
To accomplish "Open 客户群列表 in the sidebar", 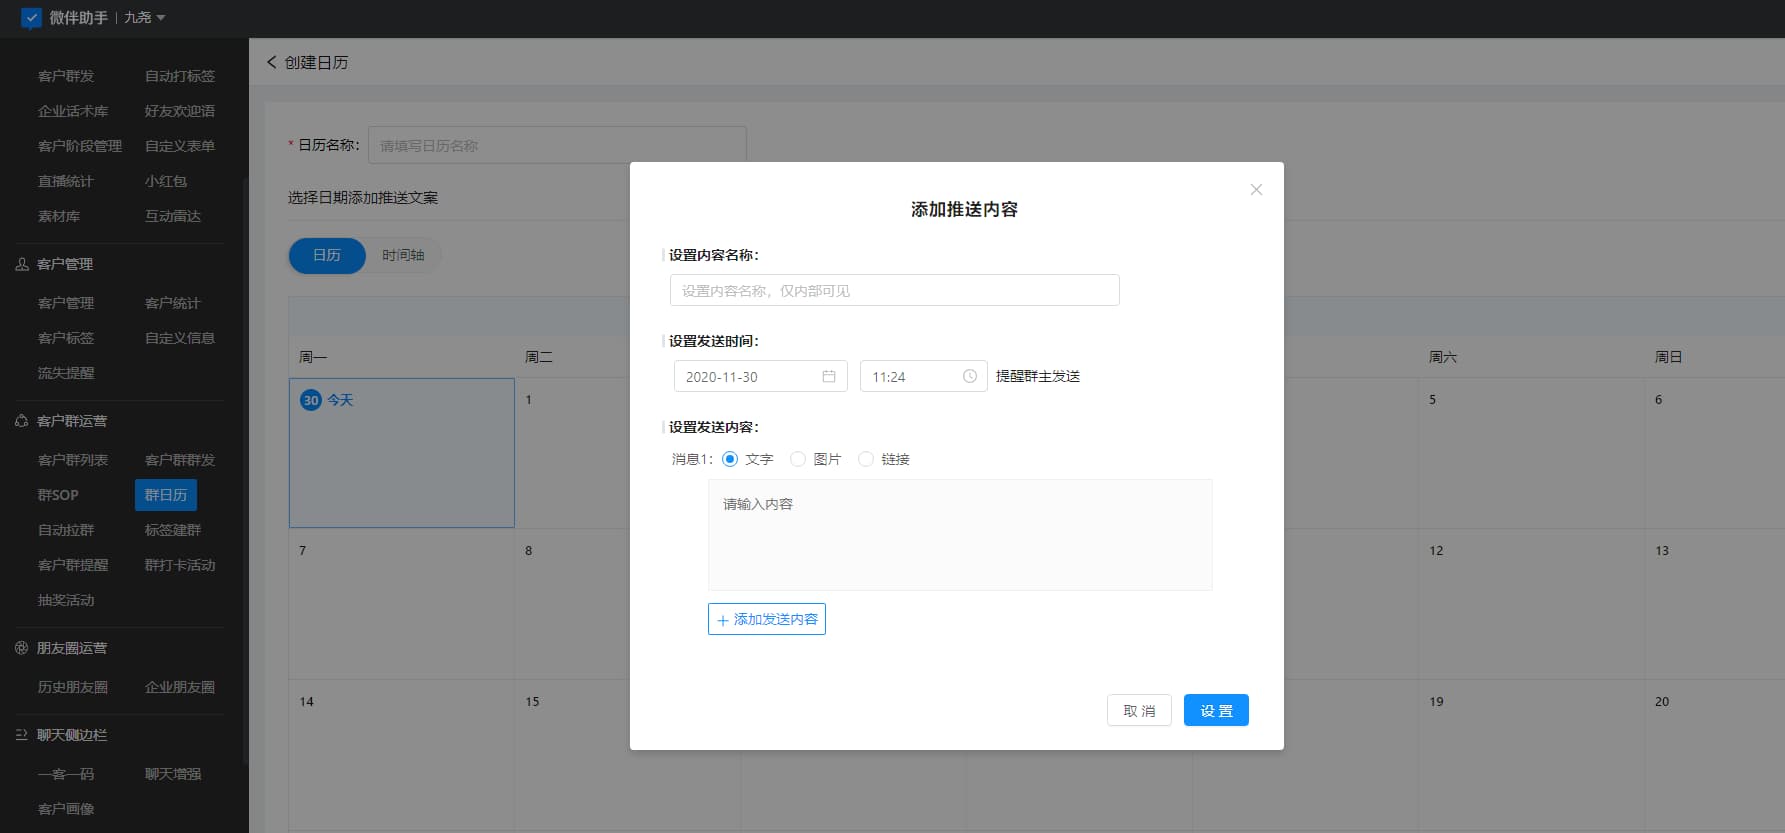I will tap(73, 460).
